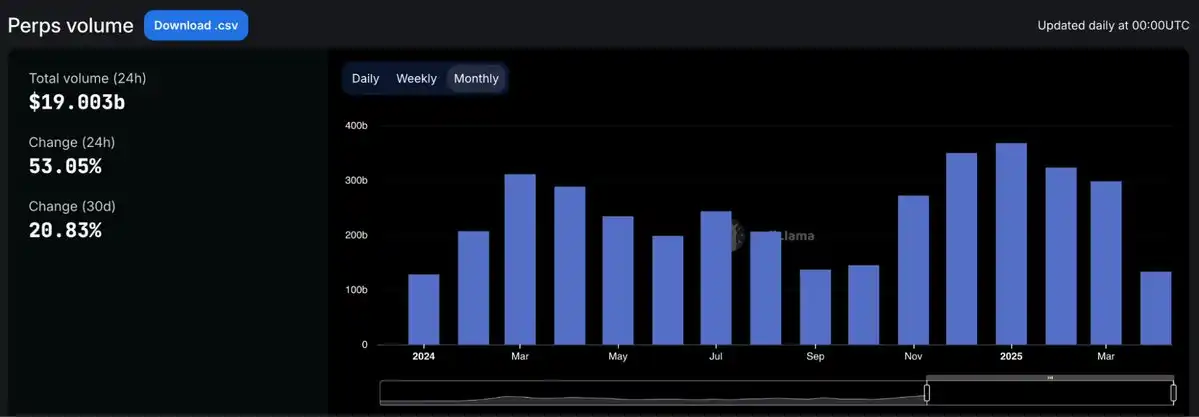Screen dimensions: 1199x417
Task: Click the tallest bar for January 2025
Action: [1011, 245]
